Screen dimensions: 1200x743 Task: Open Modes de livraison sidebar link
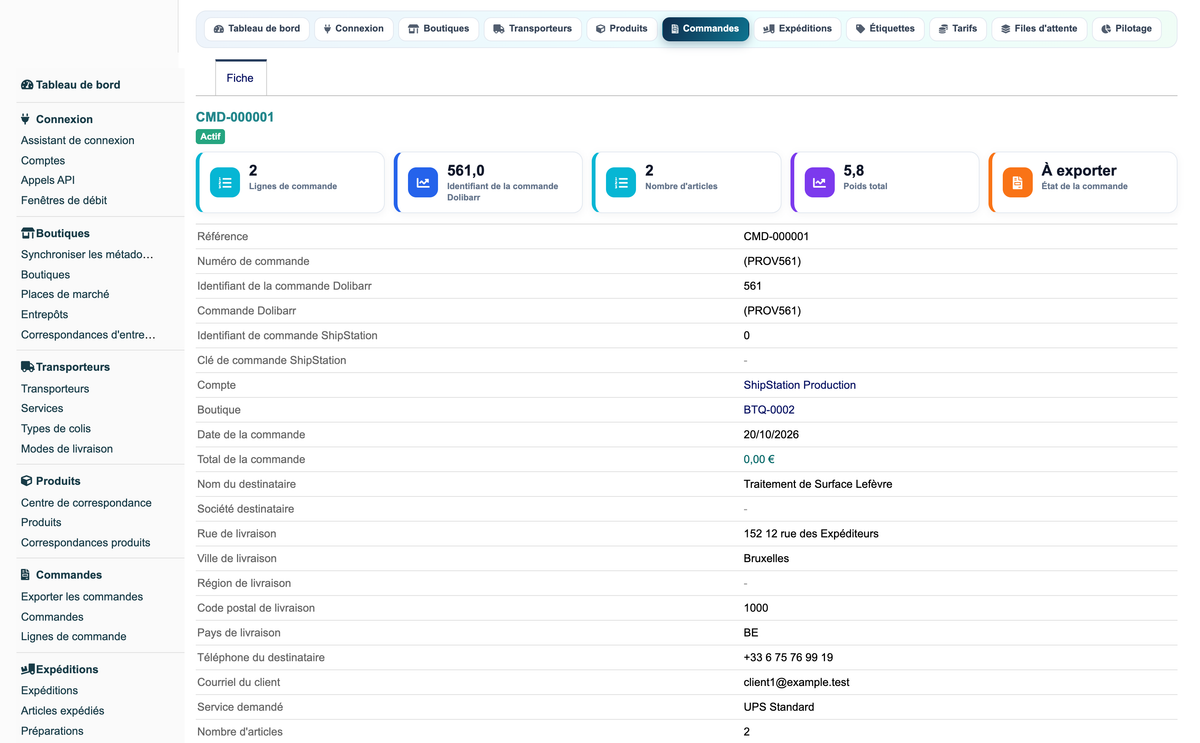coord(67,449)
